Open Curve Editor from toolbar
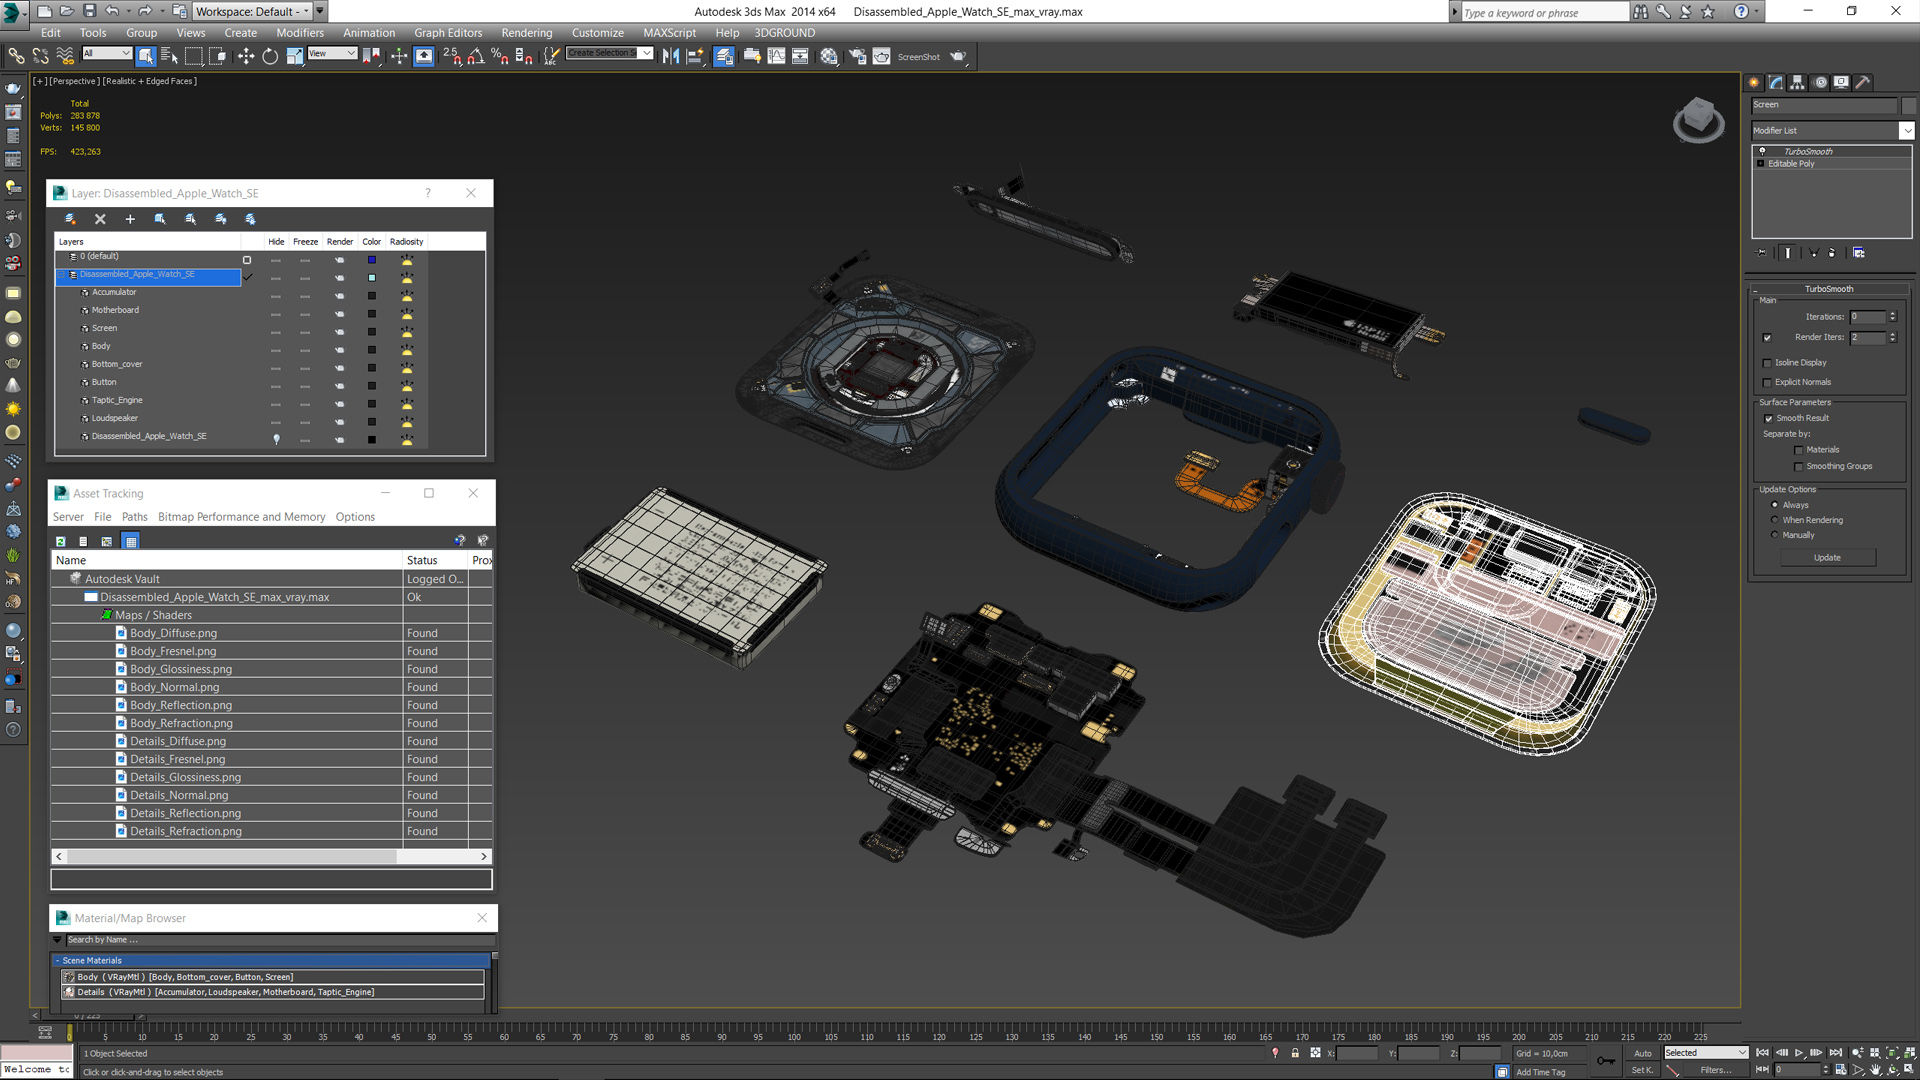 [776, 56]
